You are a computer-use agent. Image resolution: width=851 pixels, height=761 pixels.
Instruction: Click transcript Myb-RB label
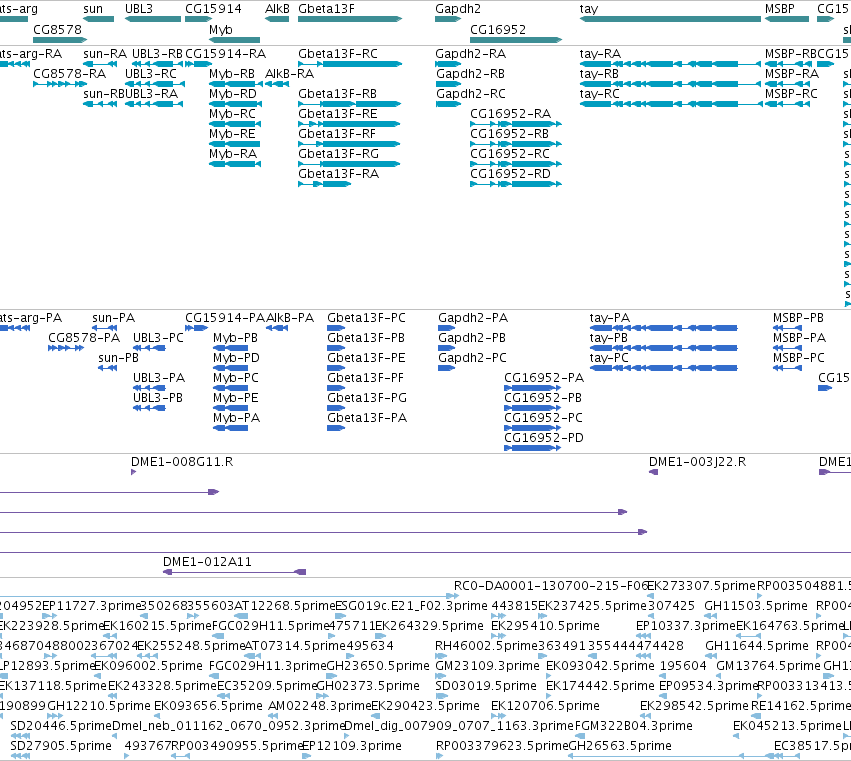(232, 74)
